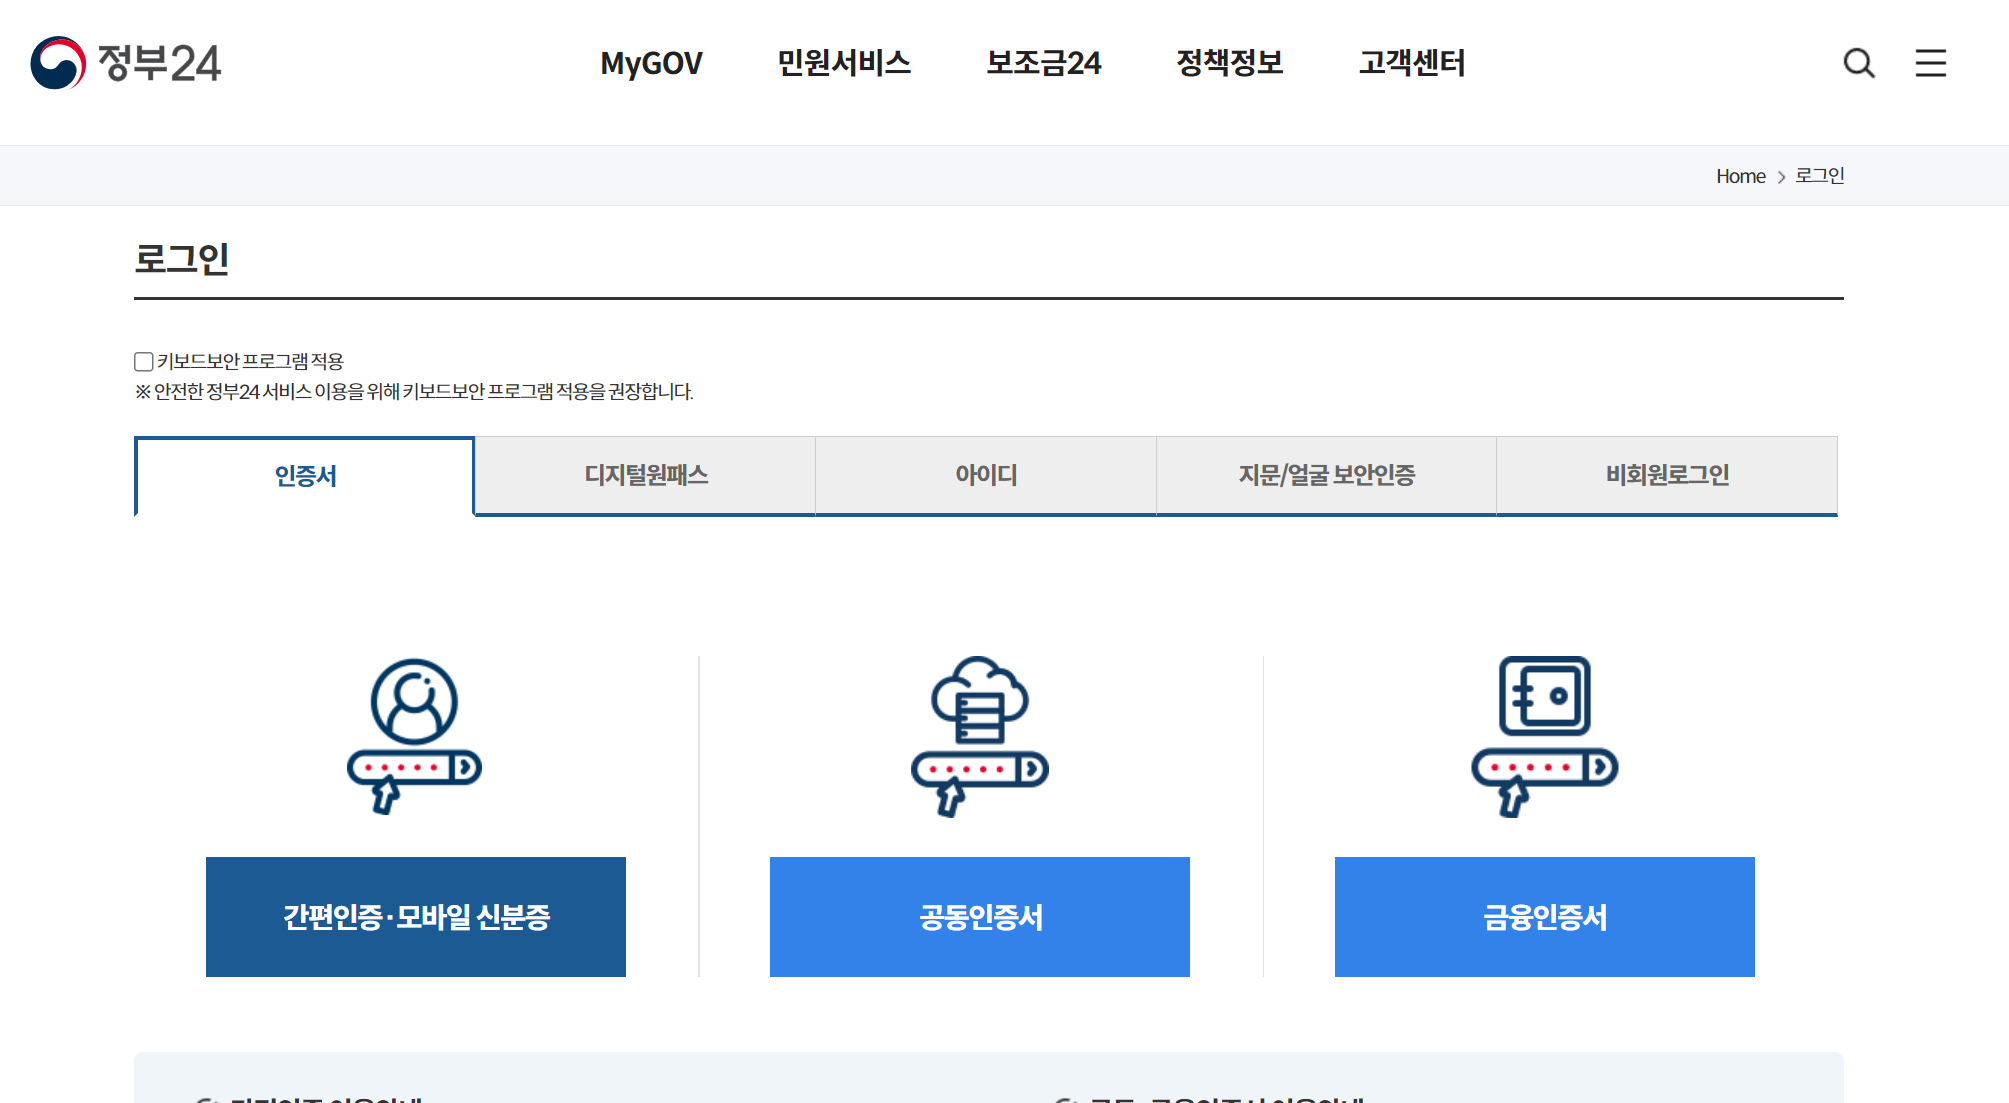
Task: Open the hamburger full menu icon
Action: pyautogui.click(x=1930, y=63)
